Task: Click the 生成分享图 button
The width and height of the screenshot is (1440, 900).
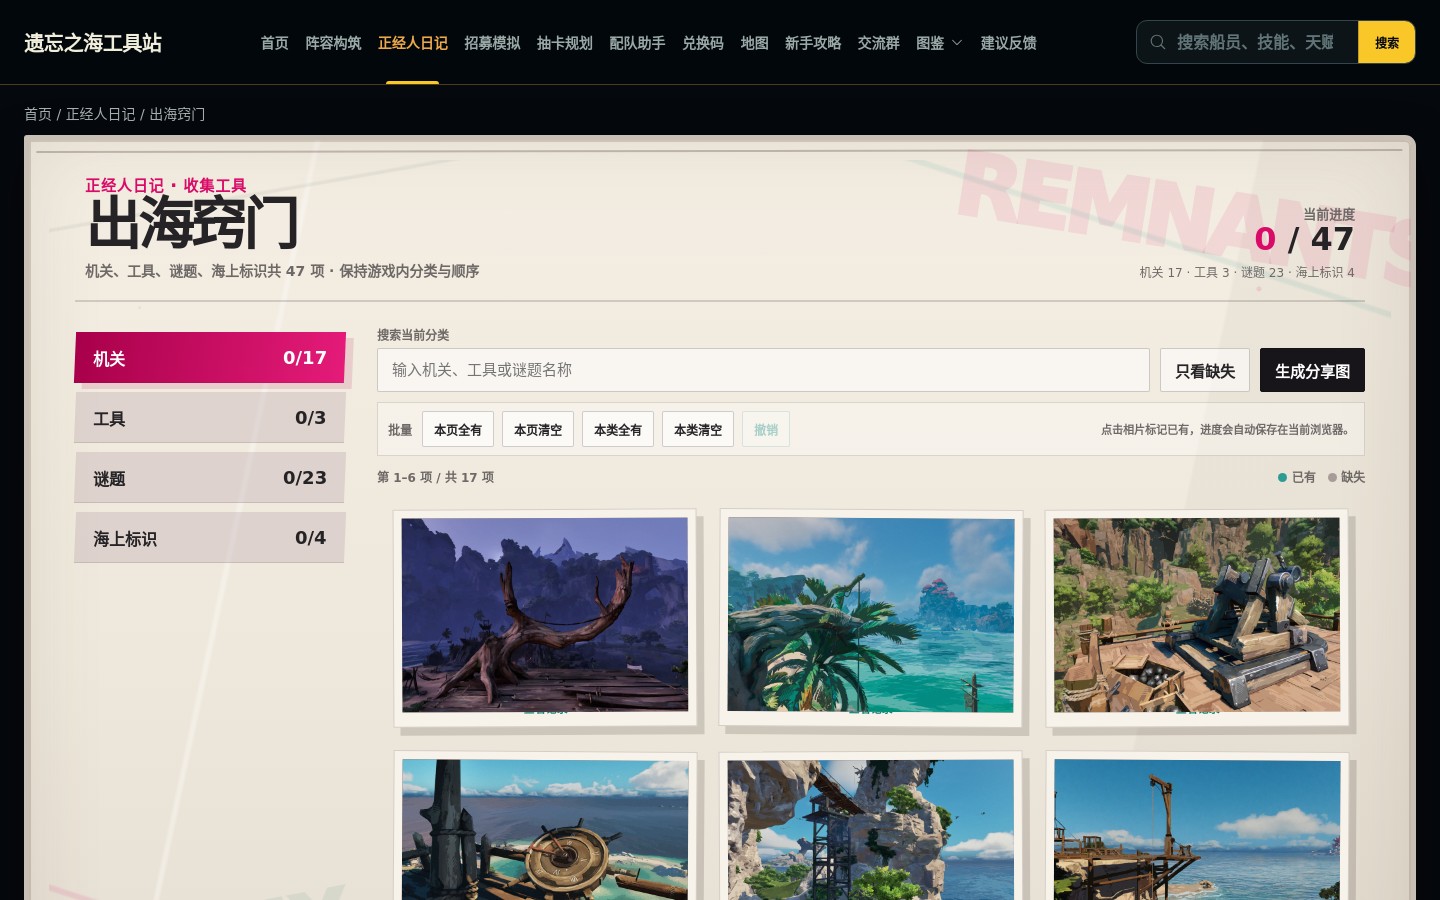Action: (x=1312, y=370)
